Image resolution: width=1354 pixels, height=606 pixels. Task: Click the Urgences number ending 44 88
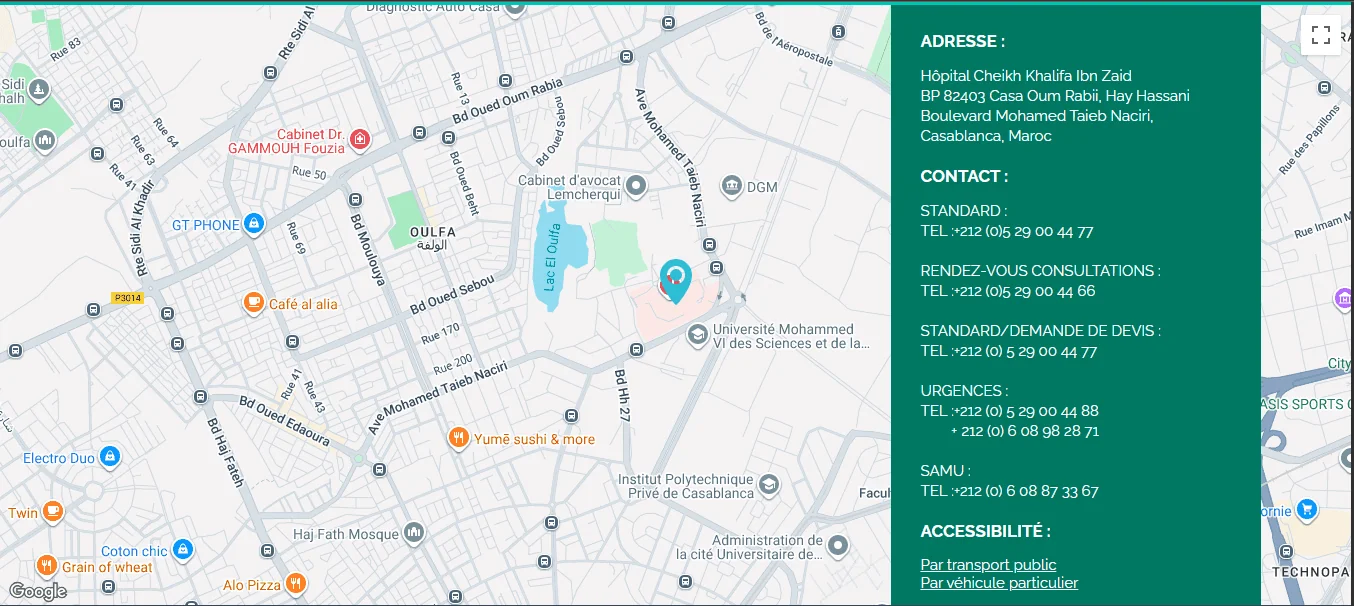pos(1026,411)
